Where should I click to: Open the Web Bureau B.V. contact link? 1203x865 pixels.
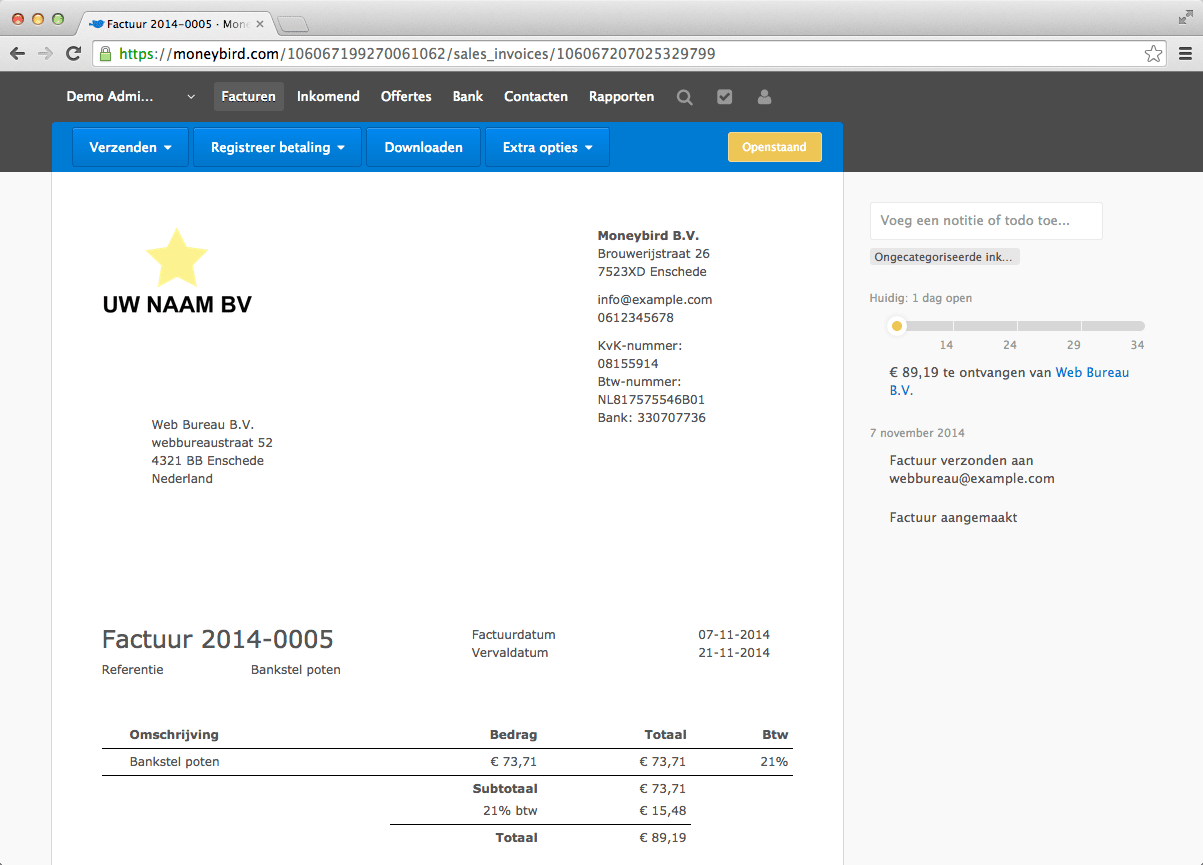[1092, 372]
